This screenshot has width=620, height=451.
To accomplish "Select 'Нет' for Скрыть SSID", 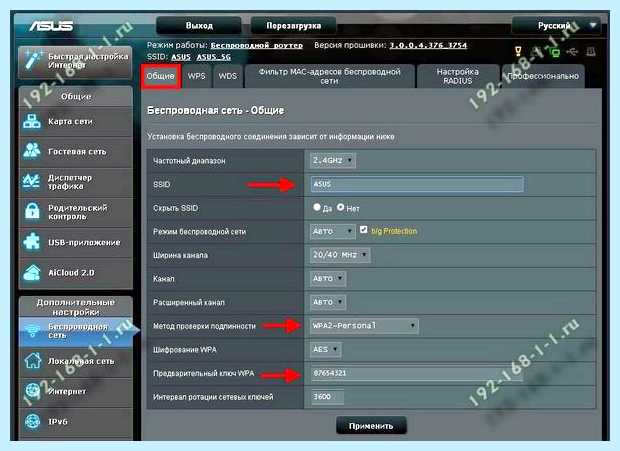I will [340, 207].
